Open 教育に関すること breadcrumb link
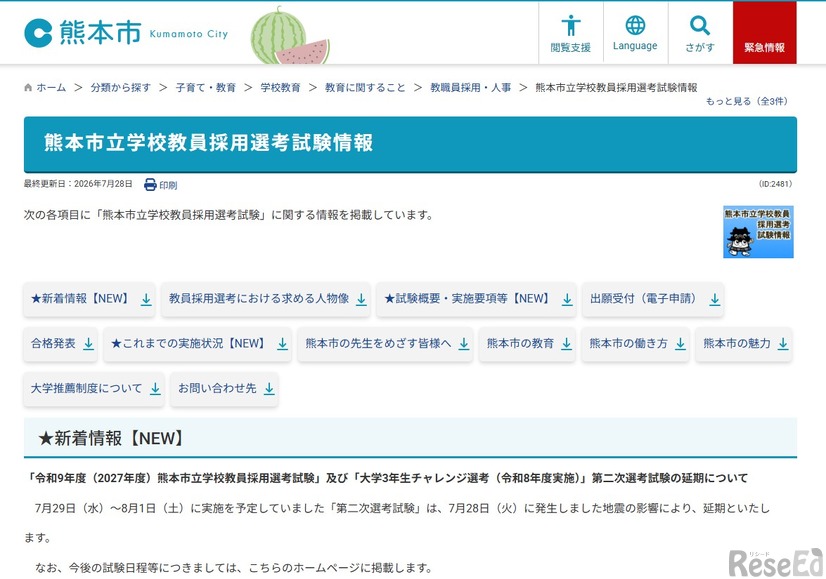 365,87
